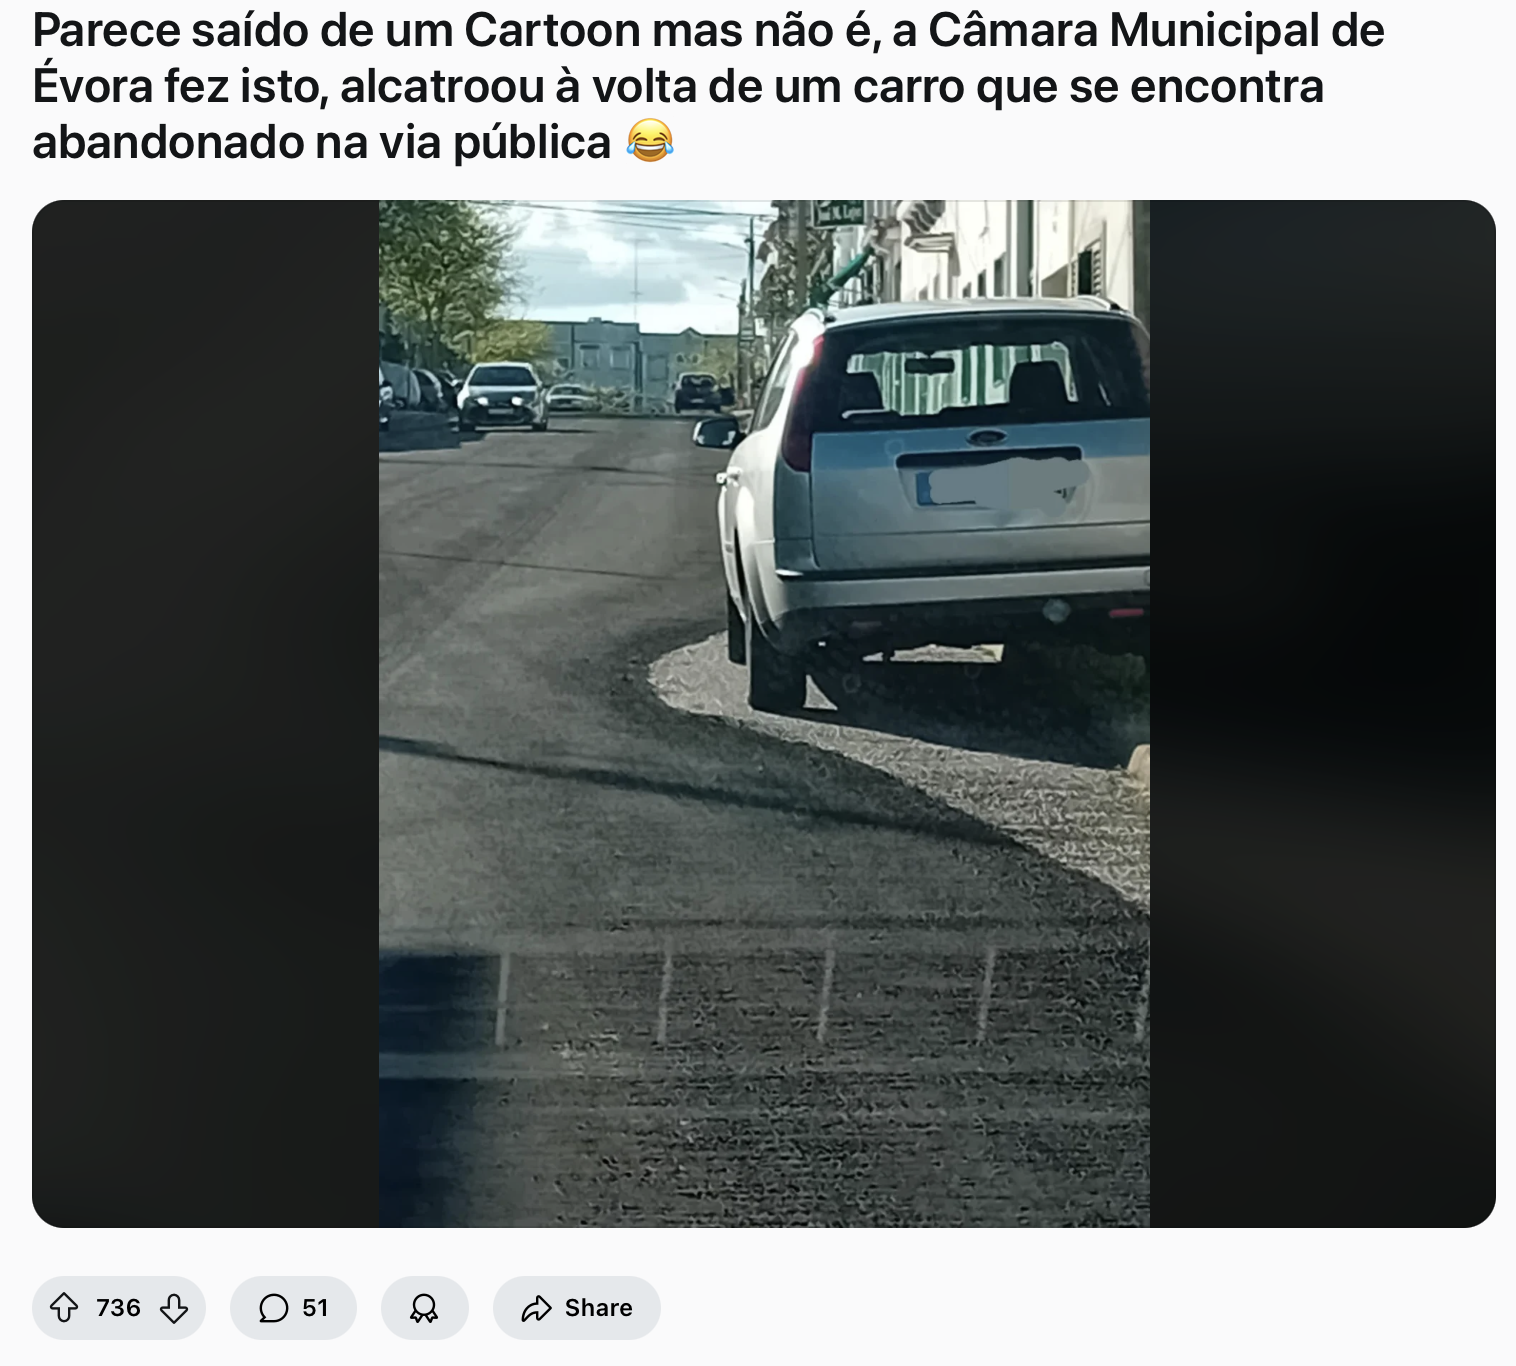Click the side mirror of the parked car
Image resolution: width=1516 pixels, height=1366 pixels.
(x=717, y=432)
